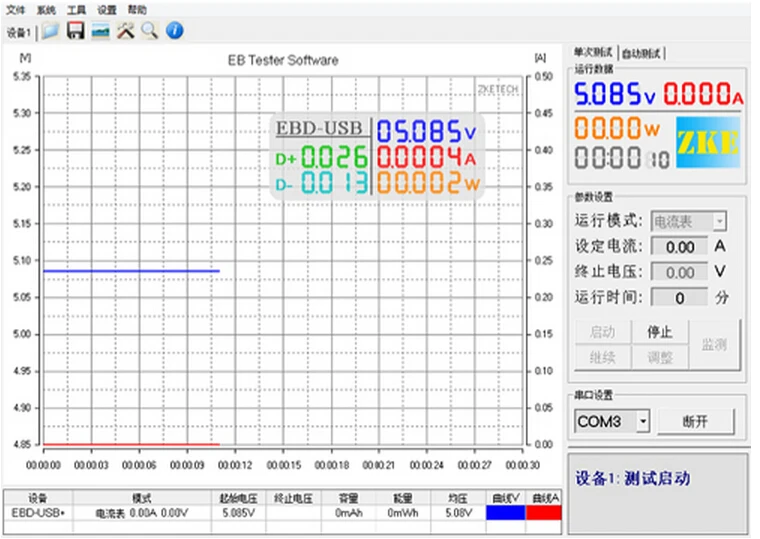The width and height of the screenshot is (760, 539).
Task: Click the elapsed time 00:00:10 display
Action: tap(622, 159)
